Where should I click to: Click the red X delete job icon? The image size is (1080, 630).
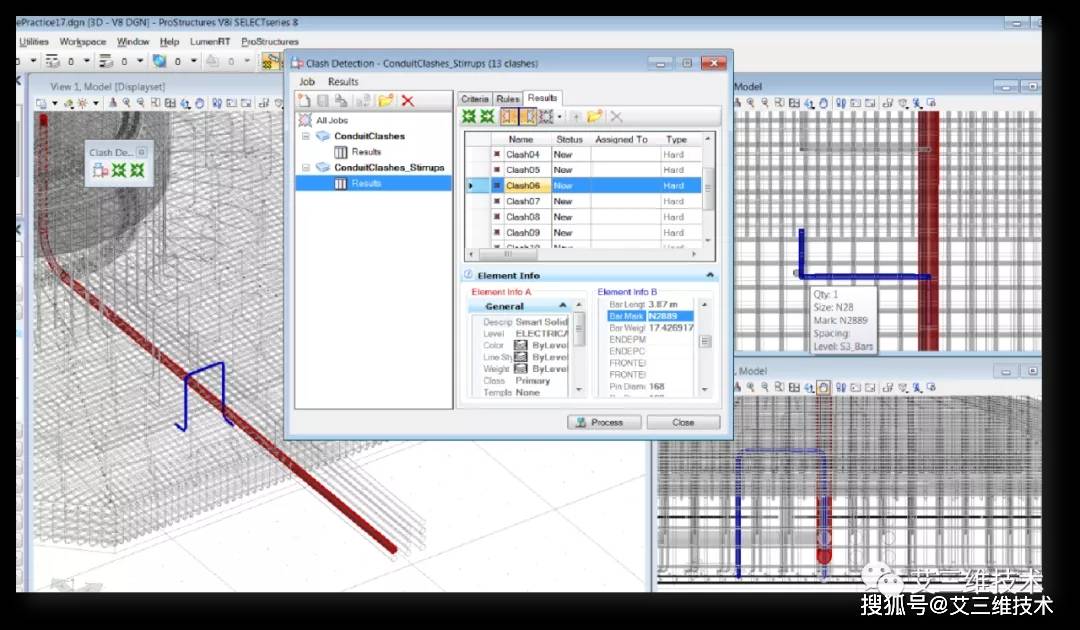(407, 101)
